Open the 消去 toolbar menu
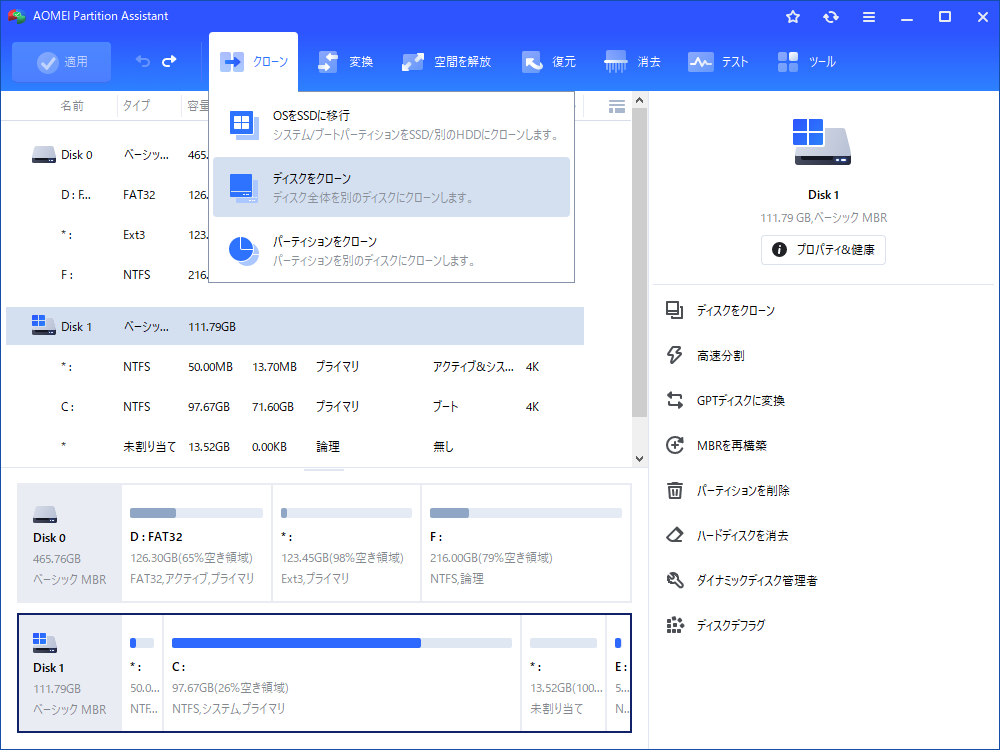Viewport: 1000px width, 750px height. [x=633, y=62]
